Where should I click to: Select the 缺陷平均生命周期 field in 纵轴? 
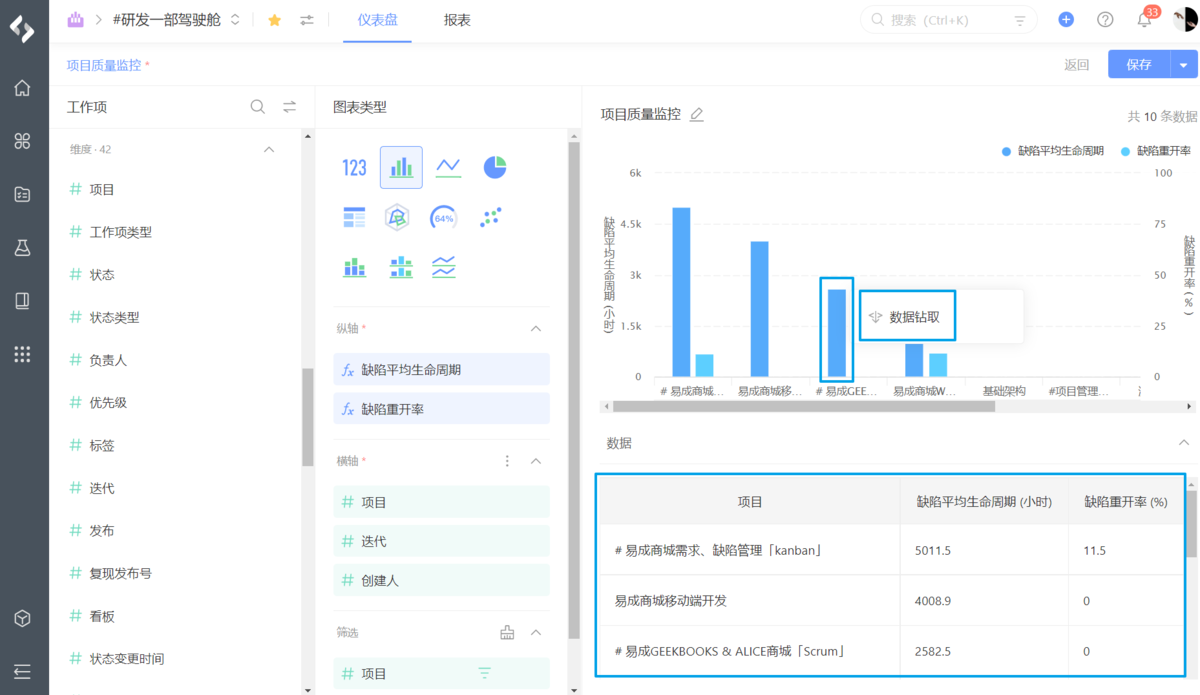(441, 369)
